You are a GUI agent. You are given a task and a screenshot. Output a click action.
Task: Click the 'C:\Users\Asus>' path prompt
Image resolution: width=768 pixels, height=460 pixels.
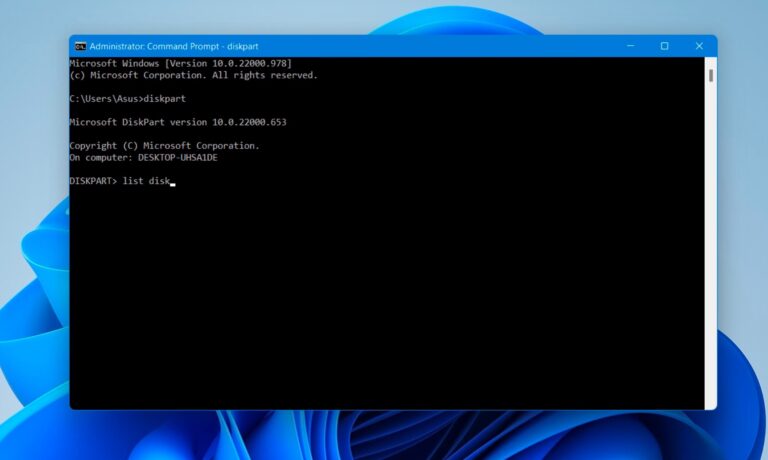105,98
